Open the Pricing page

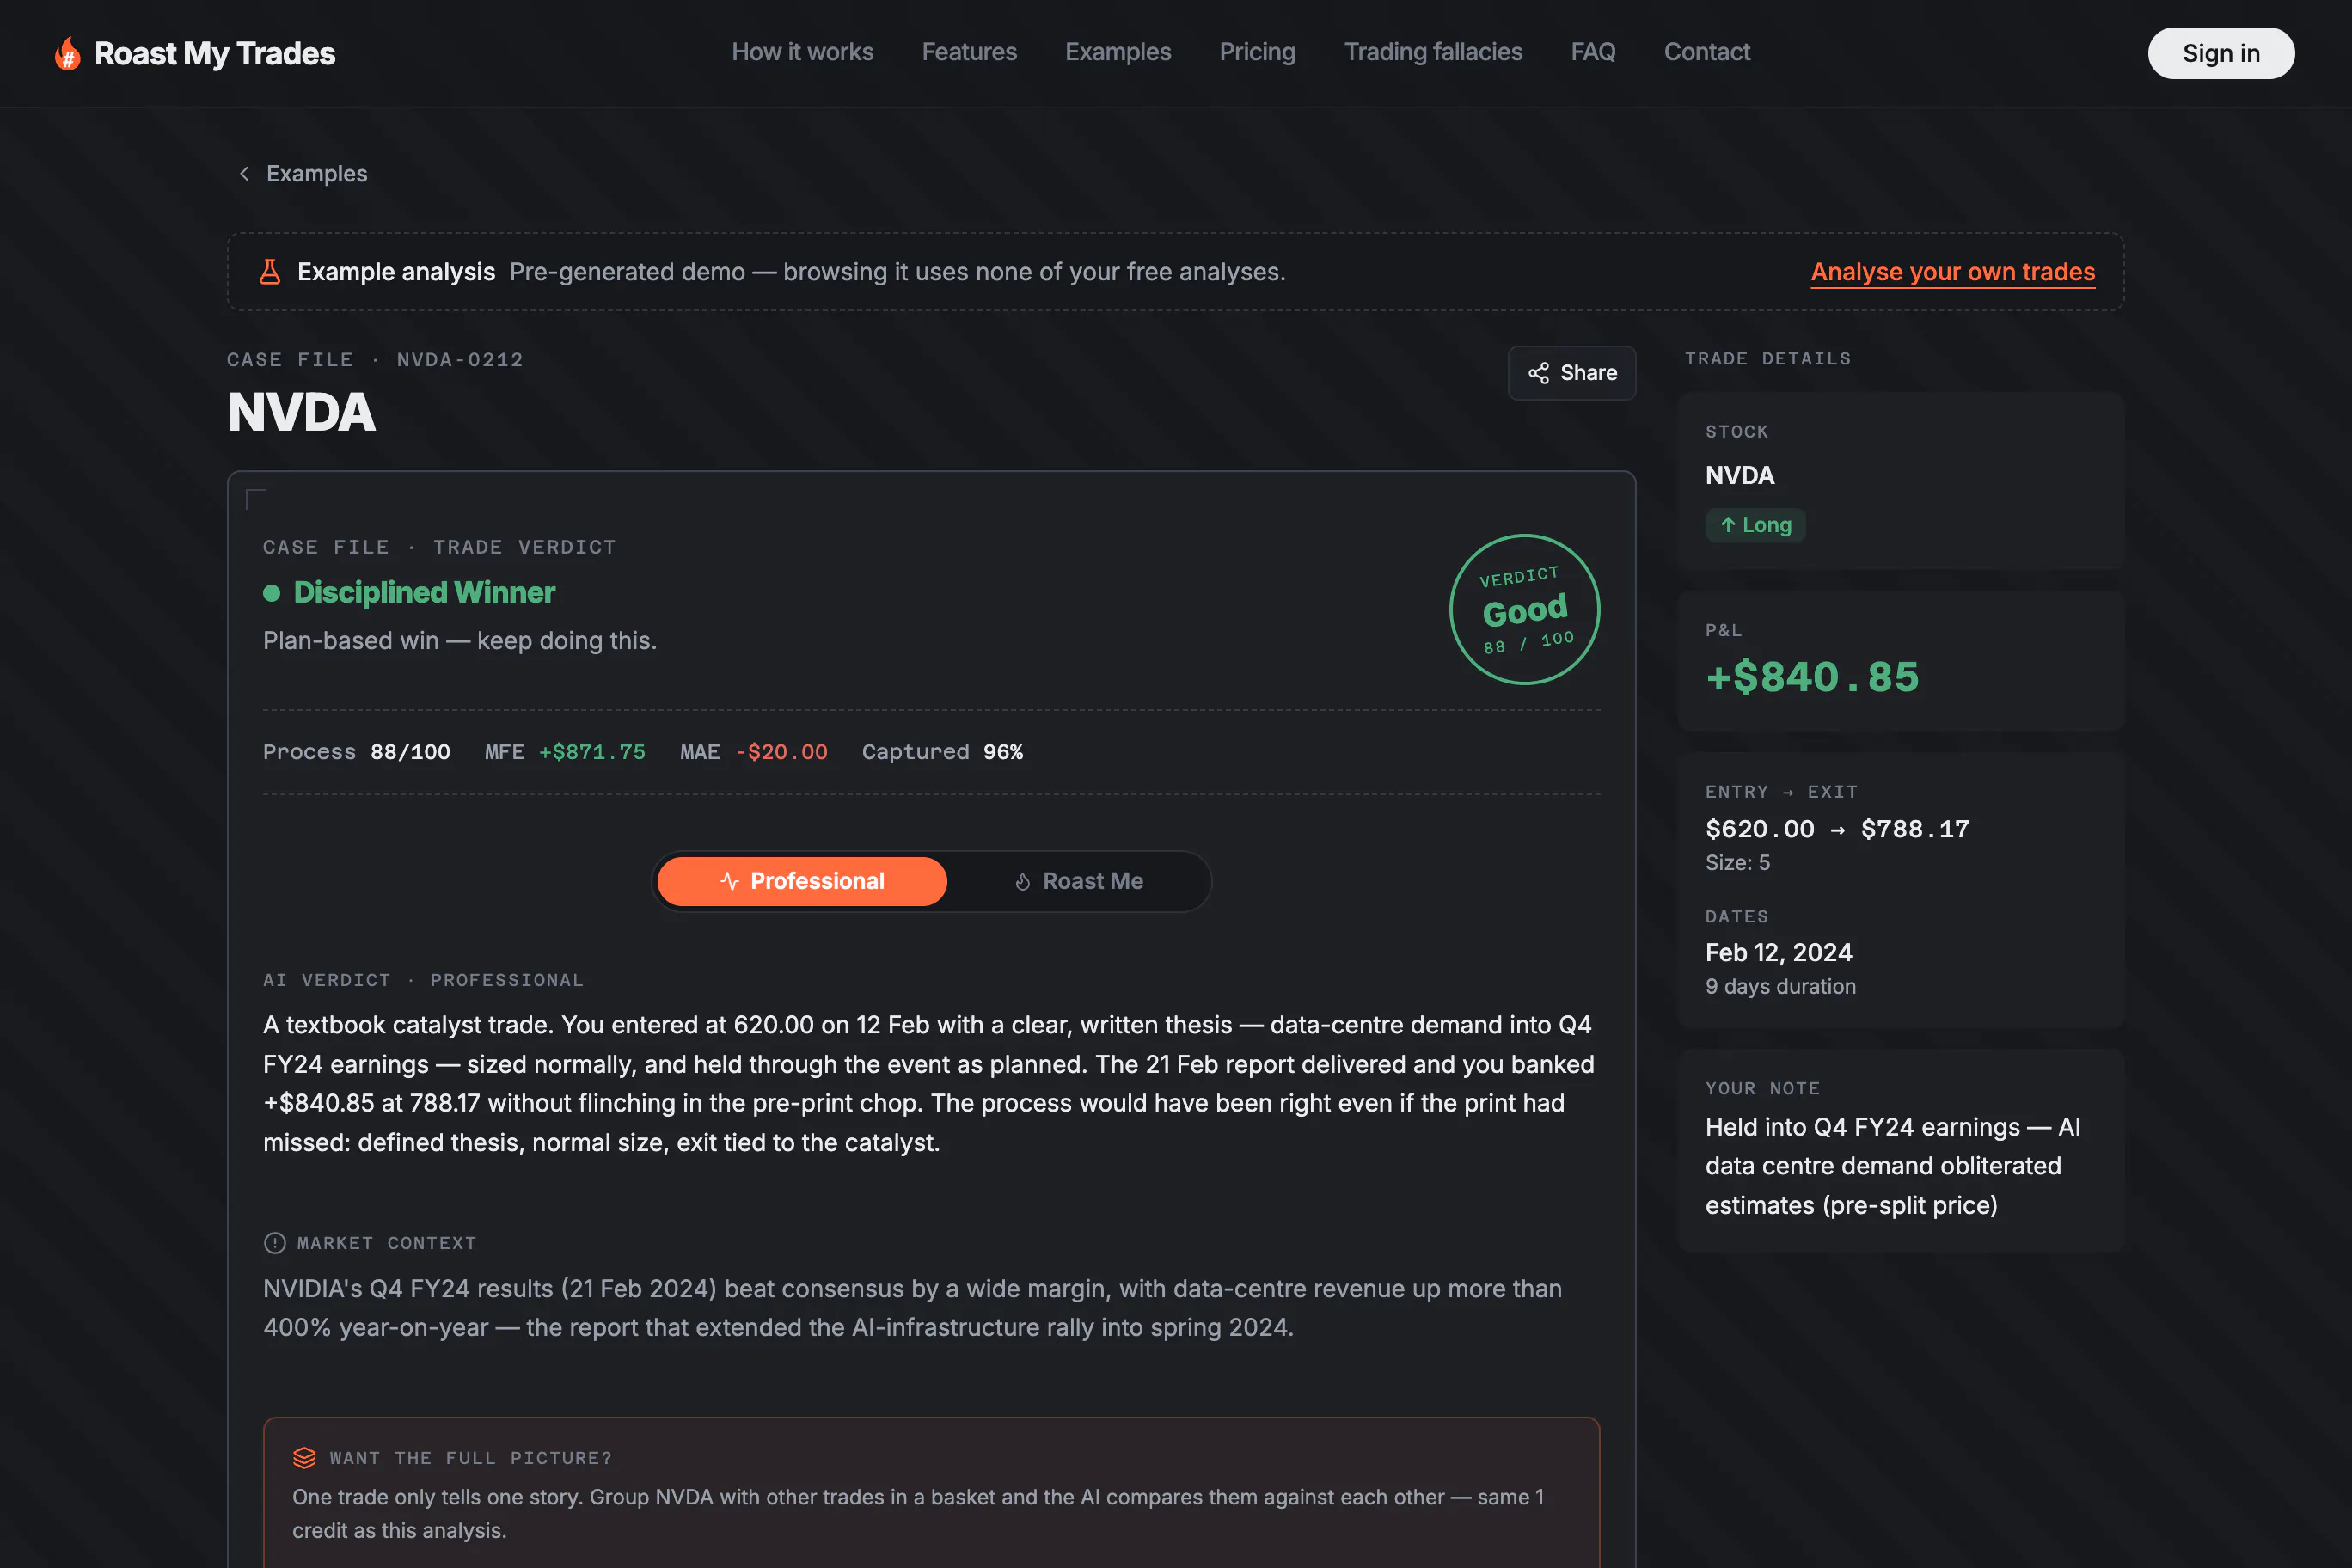tap(1257, 52)
